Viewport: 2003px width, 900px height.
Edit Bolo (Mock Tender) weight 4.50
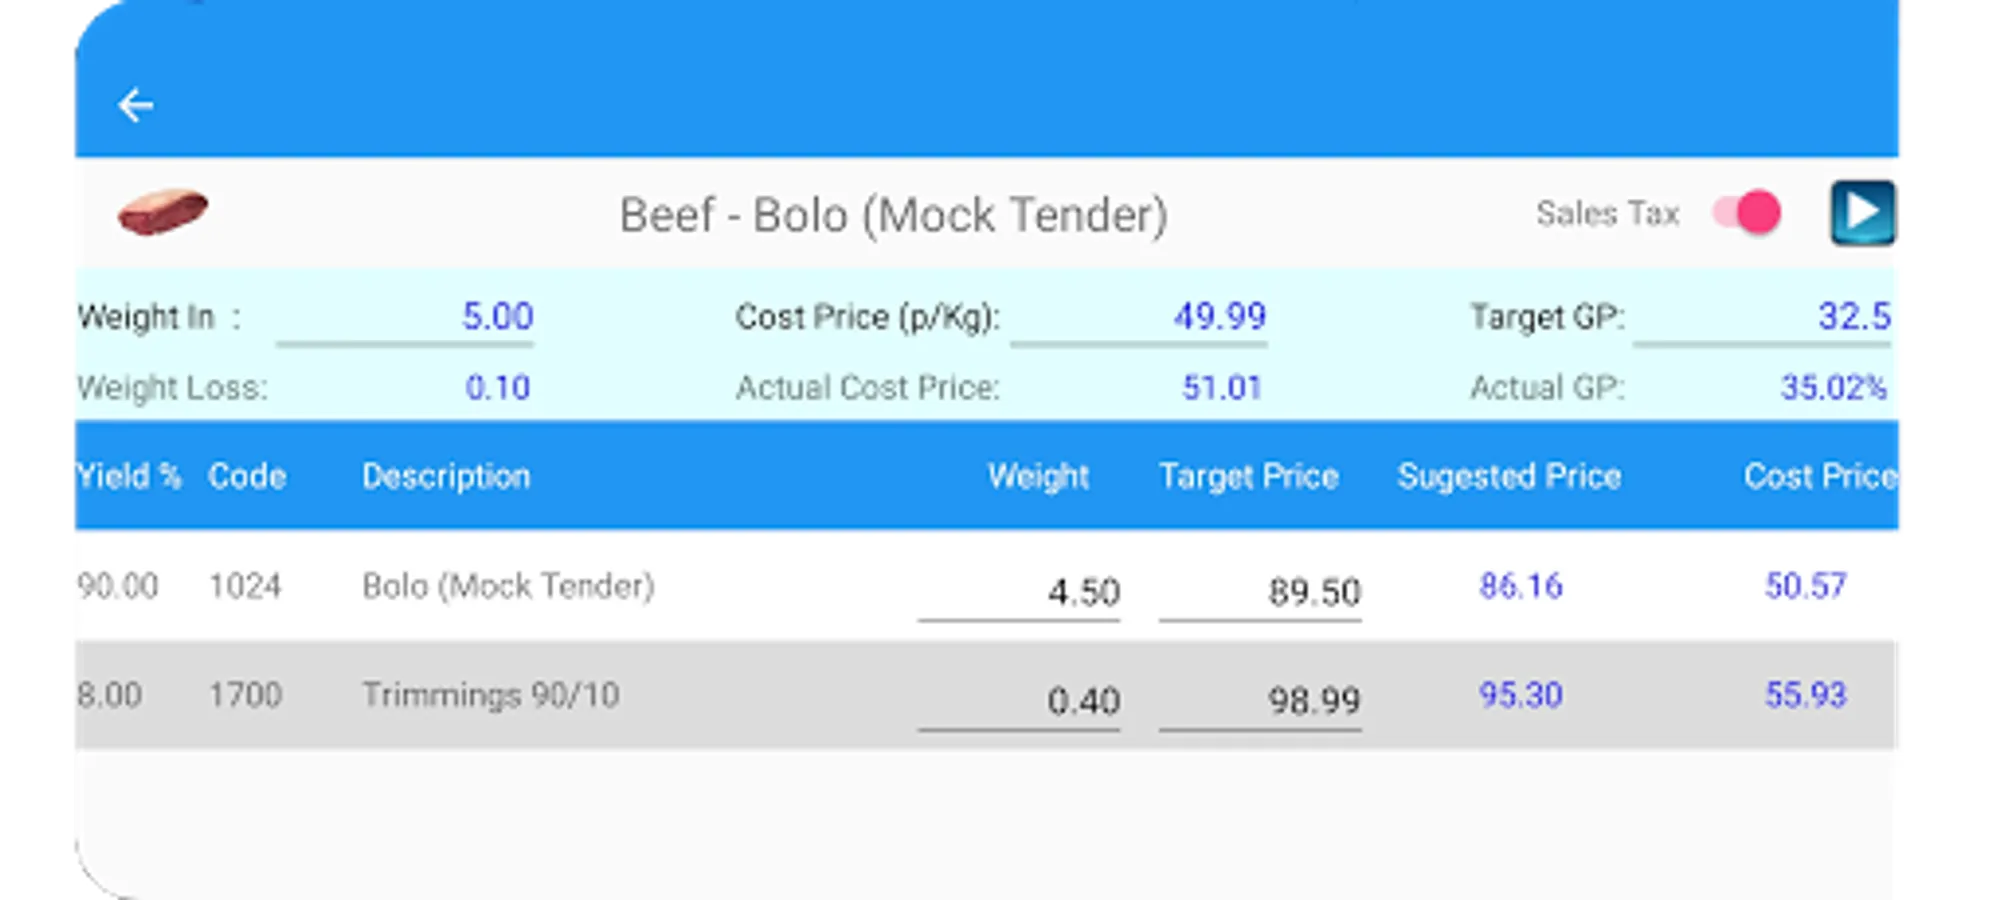(x=1019, y=592)
